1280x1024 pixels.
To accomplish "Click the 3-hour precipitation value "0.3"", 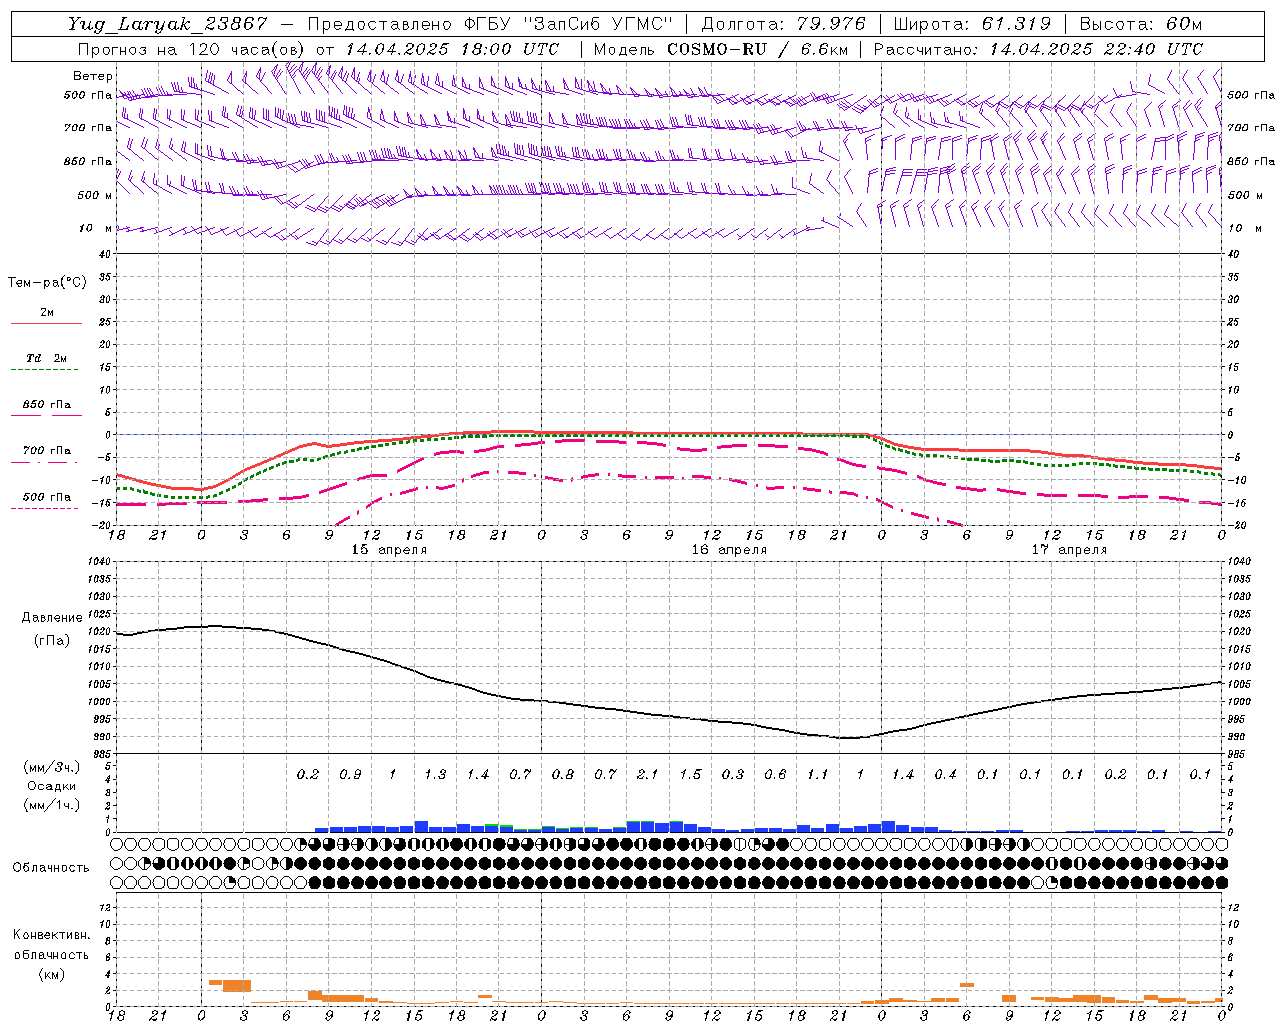I will pyautogui.click(x=733, y=775).
